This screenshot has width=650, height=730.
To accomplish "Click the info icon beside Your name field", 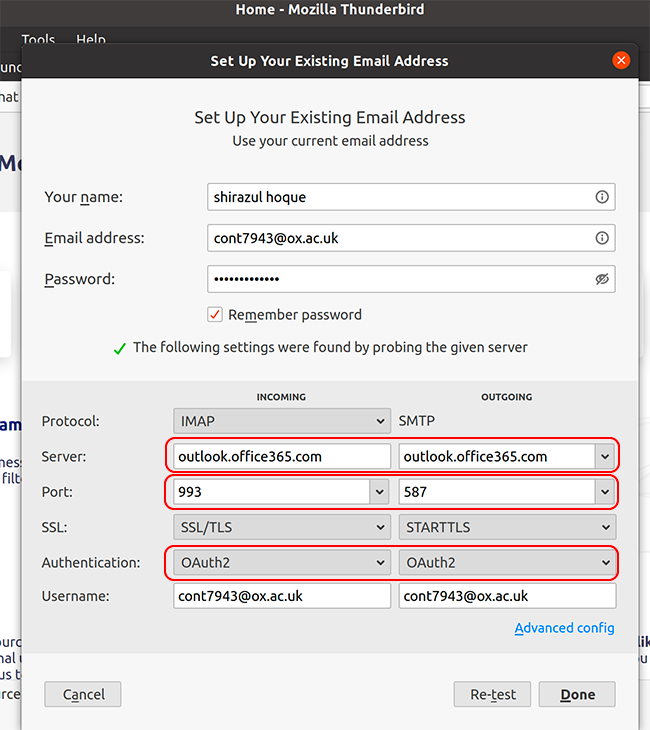I will [x=602, y=197].
